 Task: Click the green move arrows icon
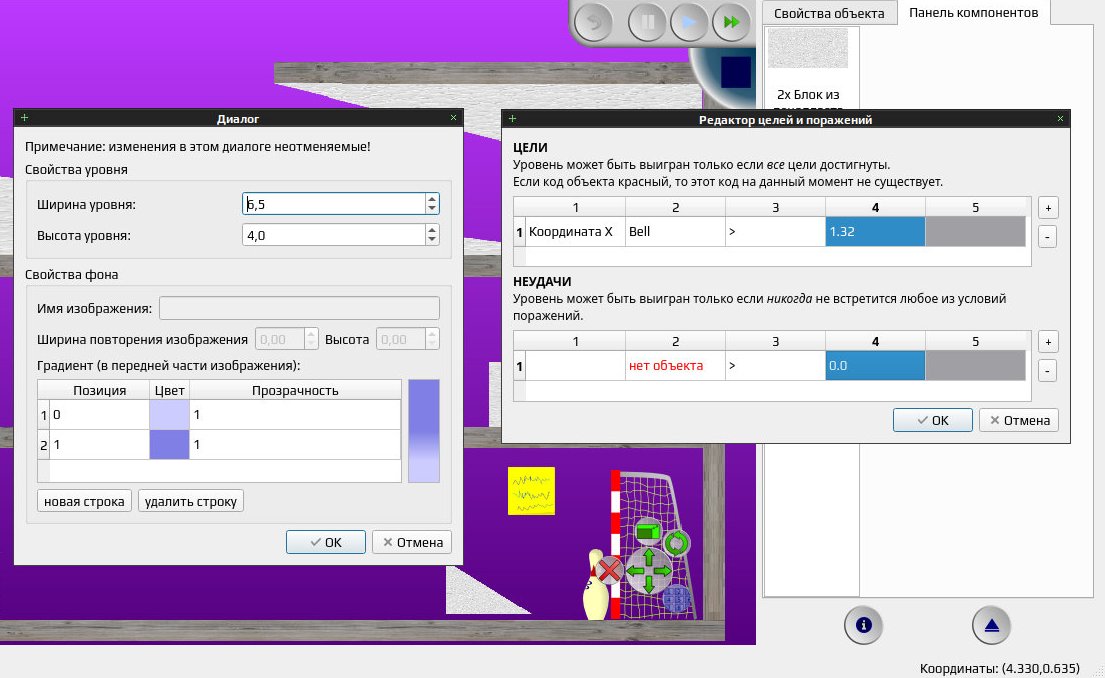649,569
